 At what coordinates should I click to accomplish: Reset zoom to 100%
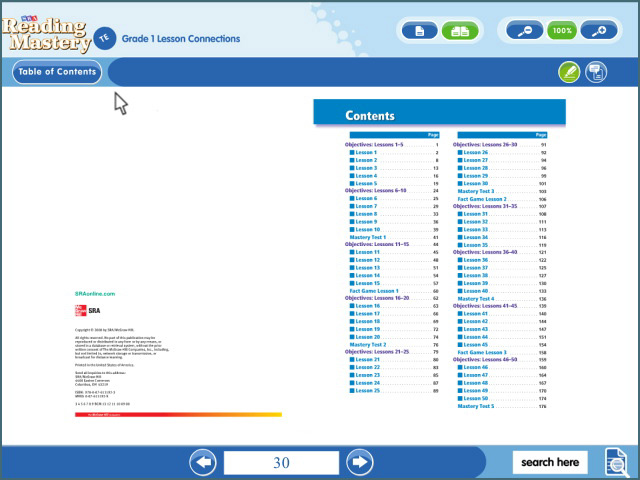(x=561, y=31)
